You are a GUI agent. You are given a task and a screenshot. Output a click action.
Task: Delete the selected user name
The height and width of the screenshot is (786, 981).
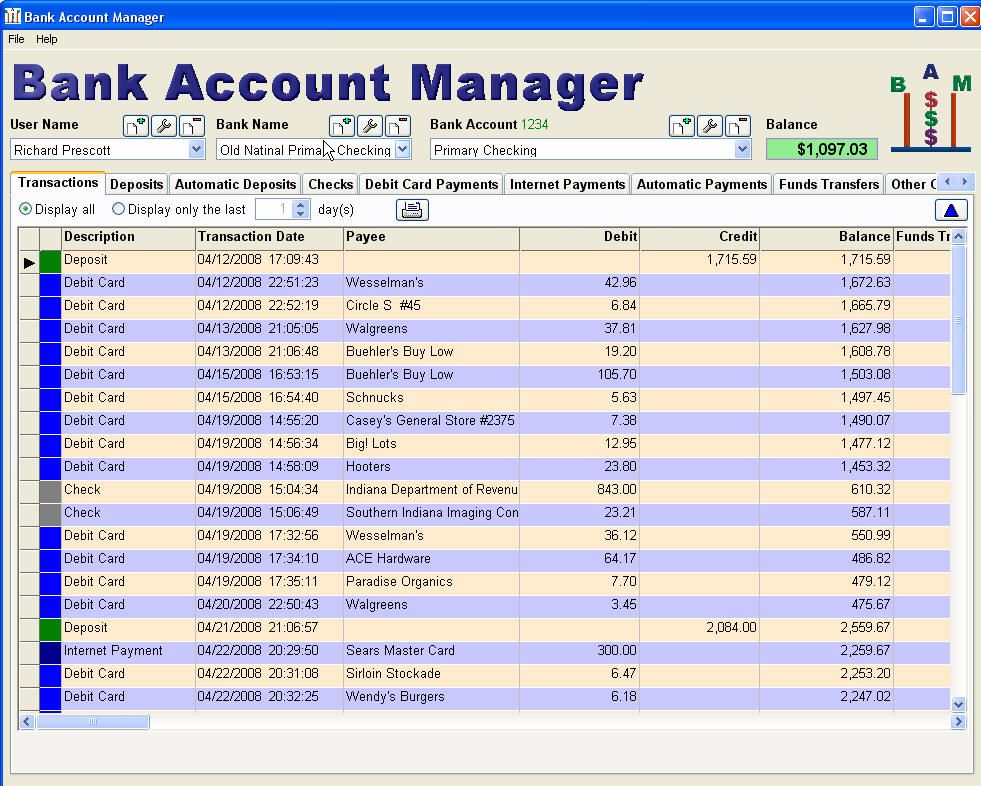(x=192, y=126)
